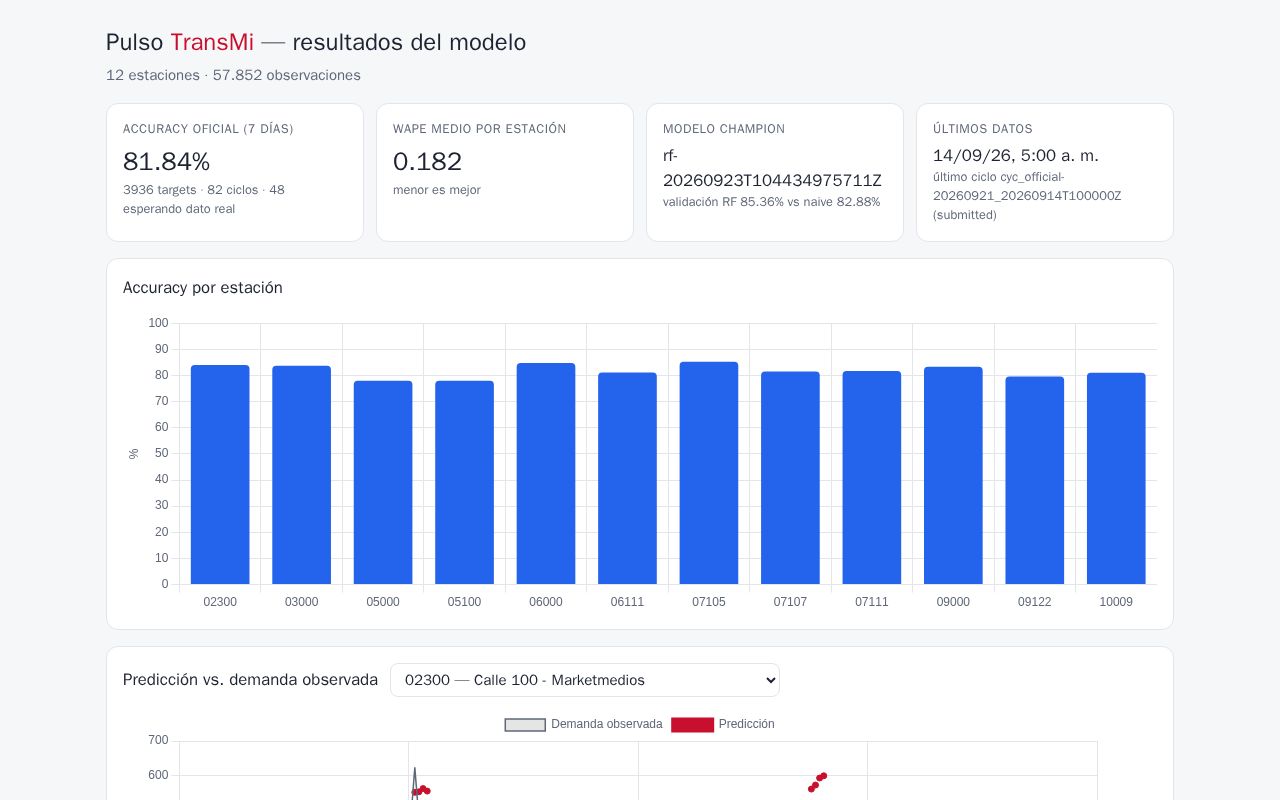Pick the bar above station 05100
Image resolution: width=1280 pixels, height=800 pixels.
464,482
